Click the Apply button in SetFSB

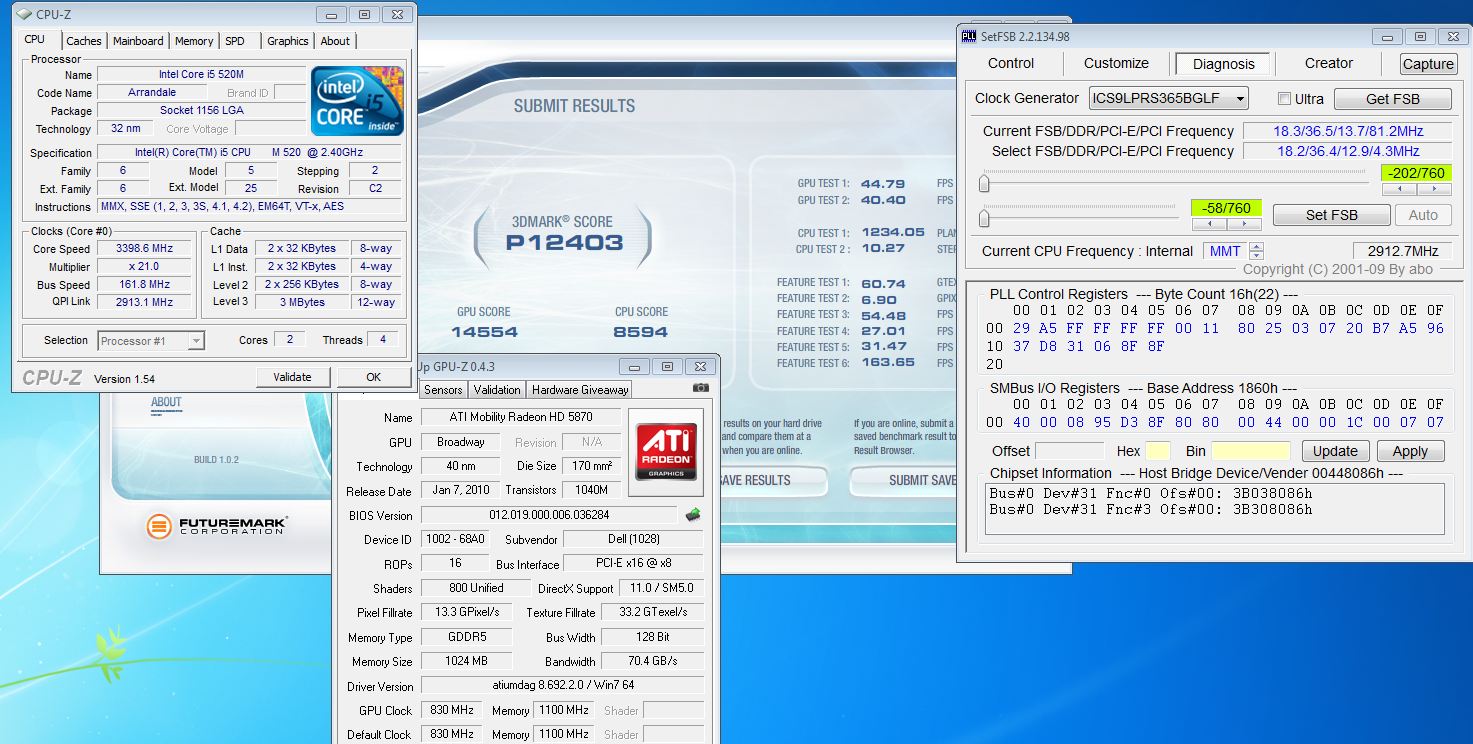click(1410, 451)
